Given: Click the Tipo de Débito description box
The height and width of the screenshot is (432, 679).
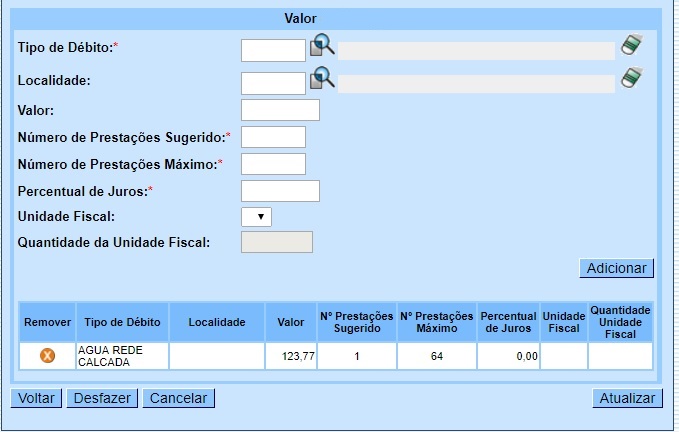Looking at the screenshot, I should point(476,51).
